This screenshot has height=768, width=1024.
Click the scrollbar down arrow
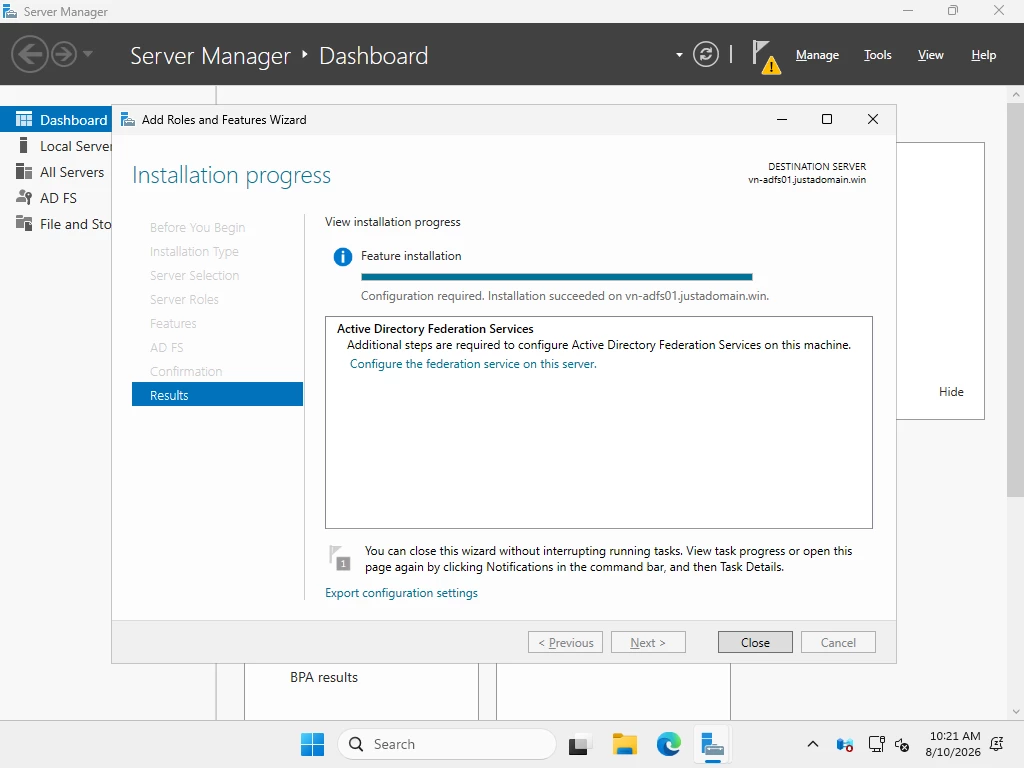pyautogui.click(x=1016, y=712)
